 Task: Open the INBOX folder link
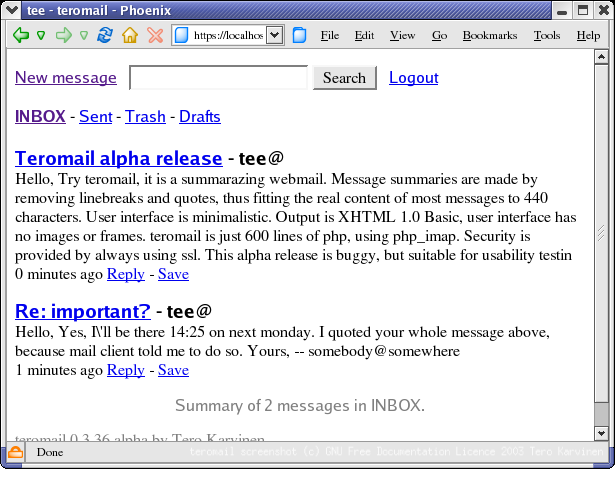pyautogui.click(x=40, y=116)
